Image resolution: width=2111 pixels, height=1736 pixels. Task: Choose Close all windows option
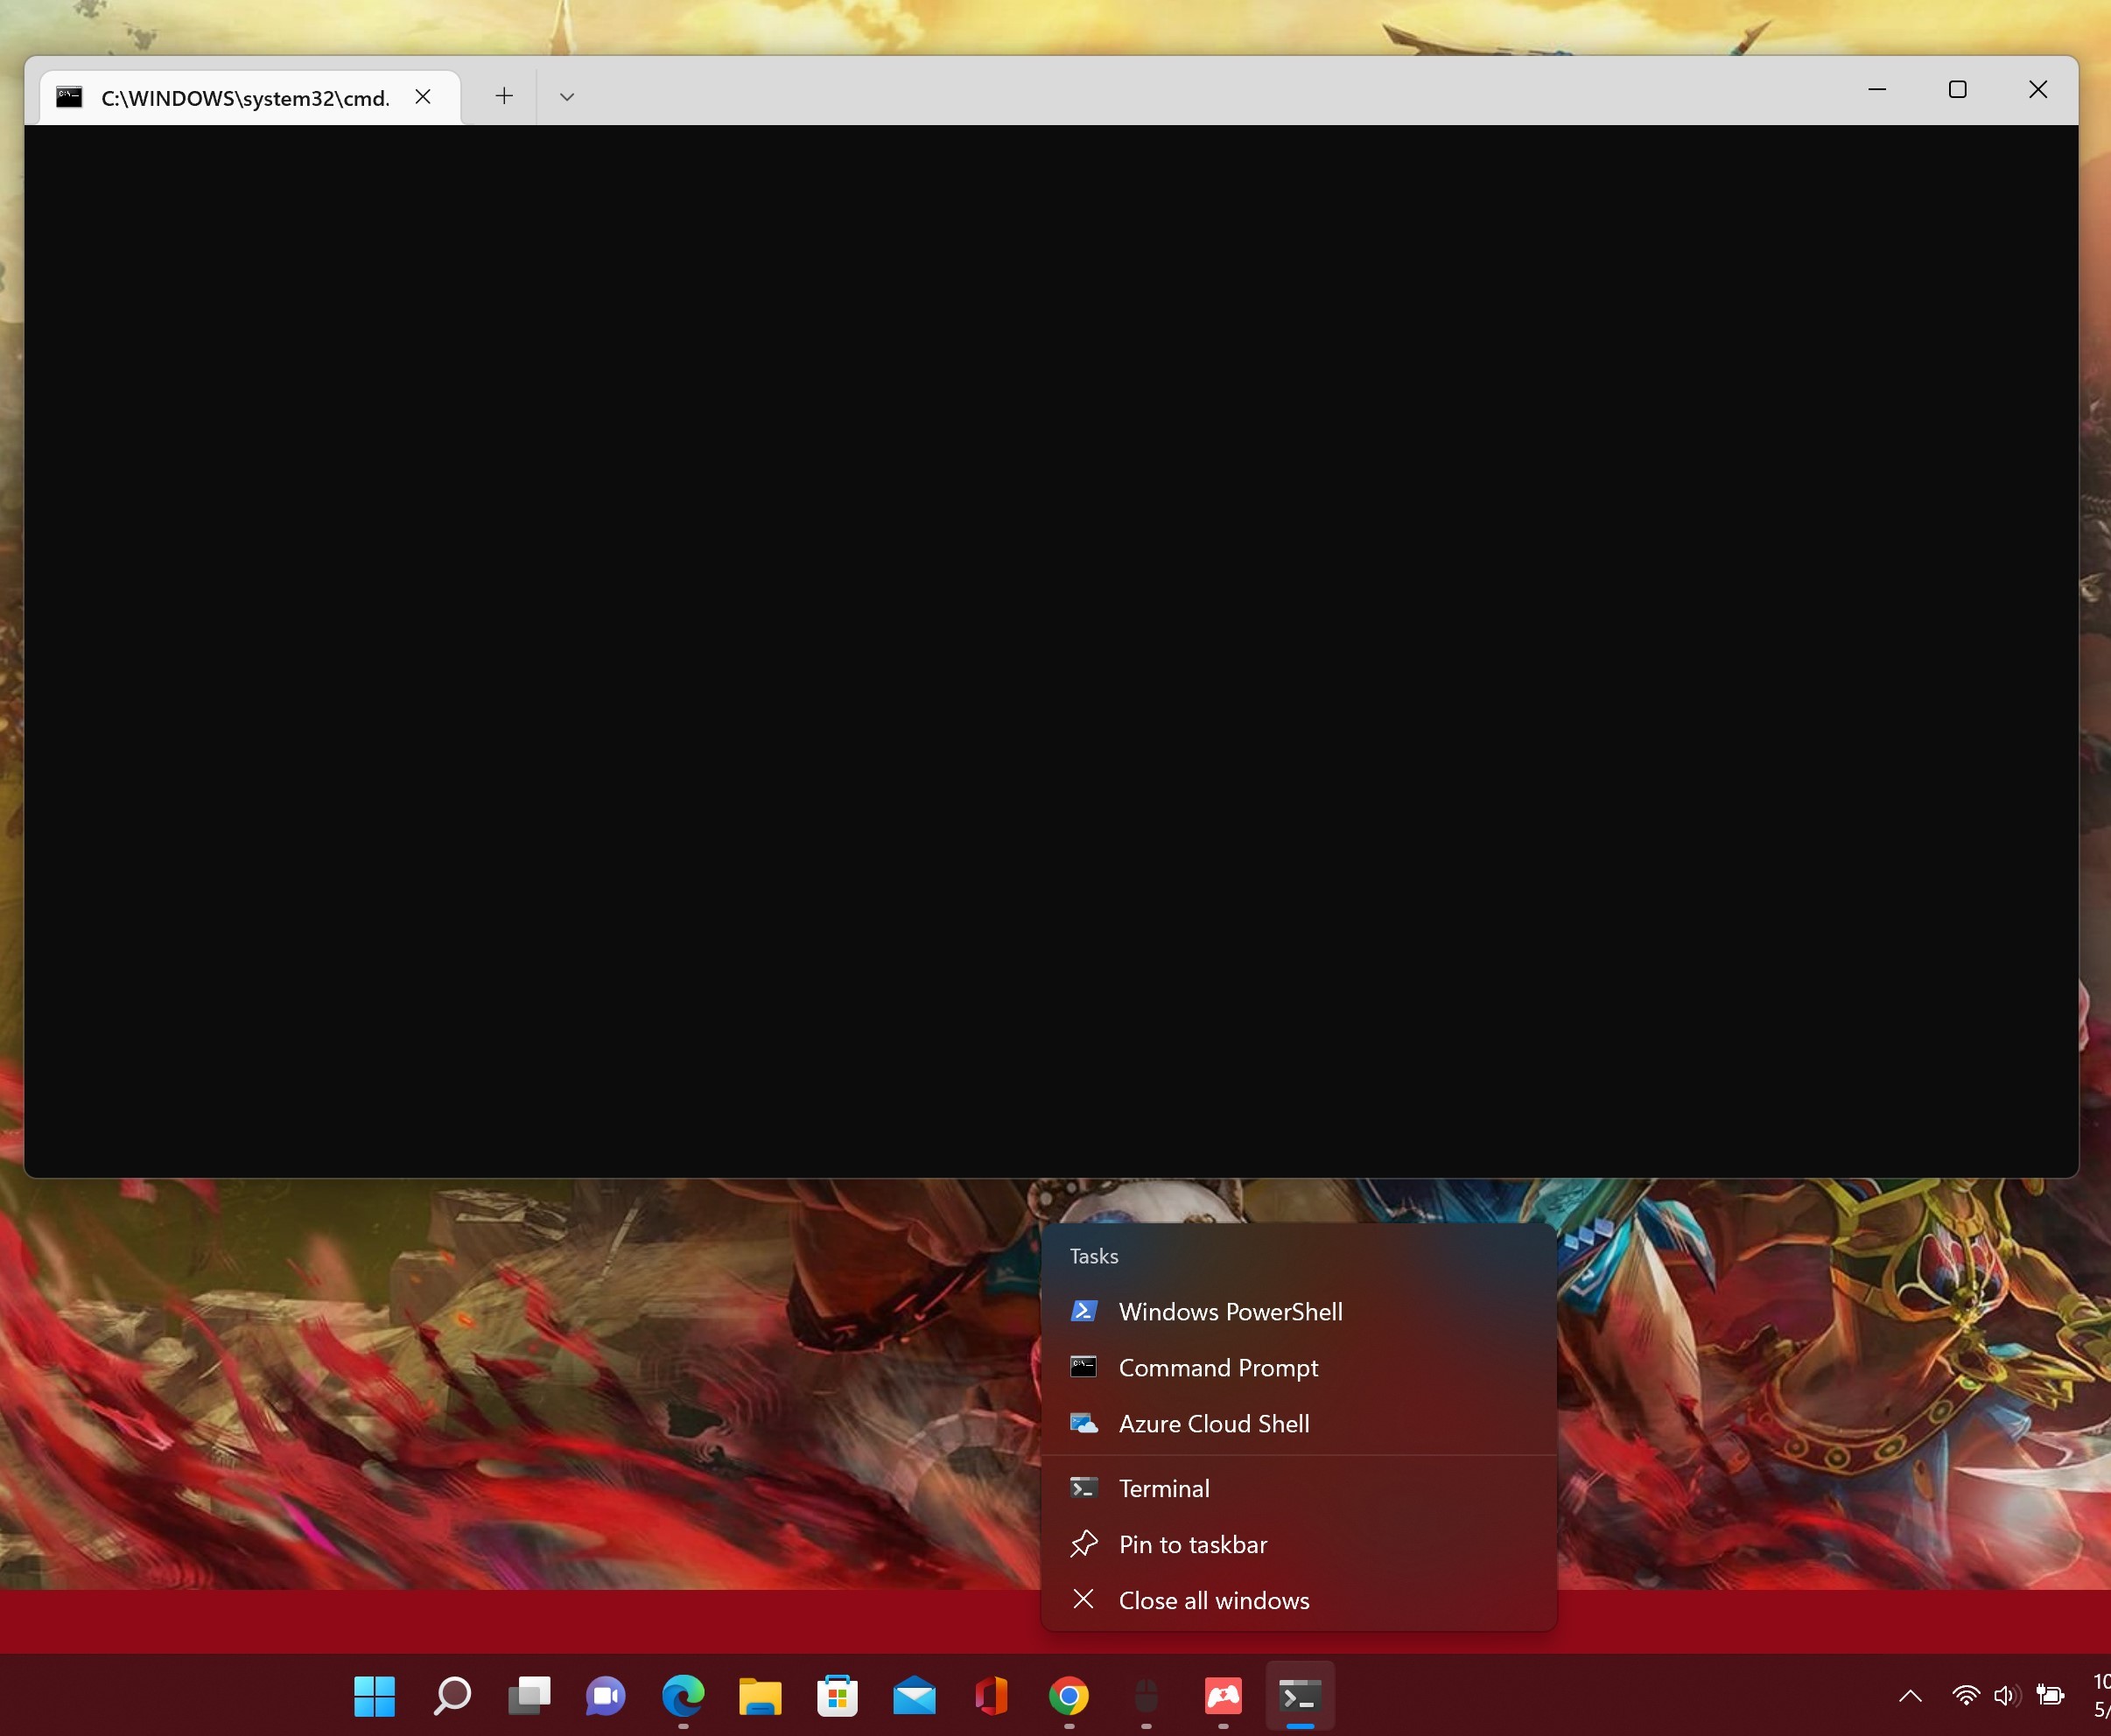1213,1600
